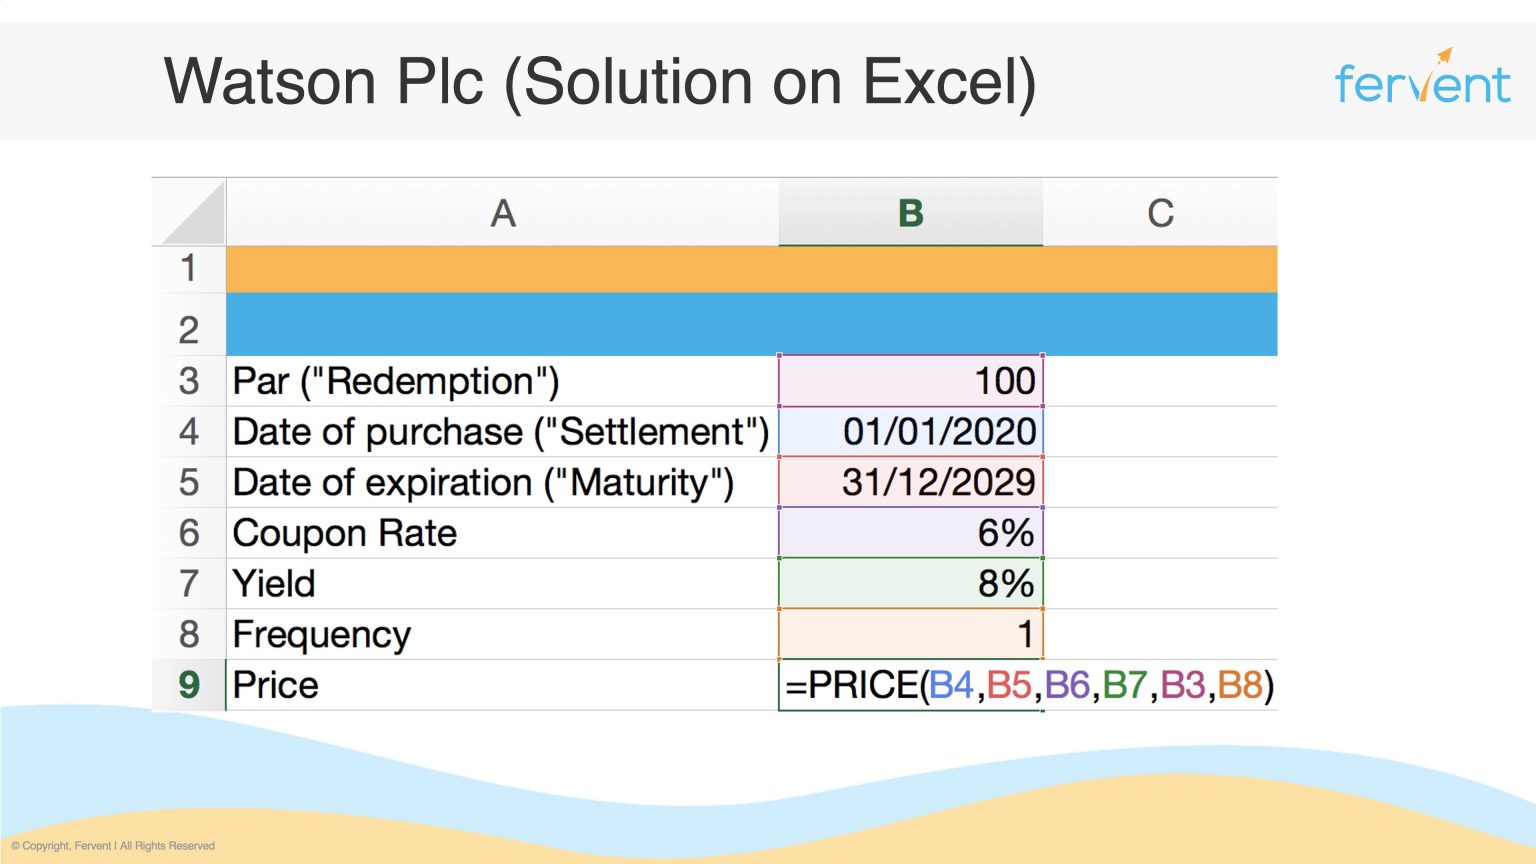Click the Settlement date 01/01/2020 cell
This screenshot has height=864, width=1536.
pyautogui.click(x=909, y=432)
